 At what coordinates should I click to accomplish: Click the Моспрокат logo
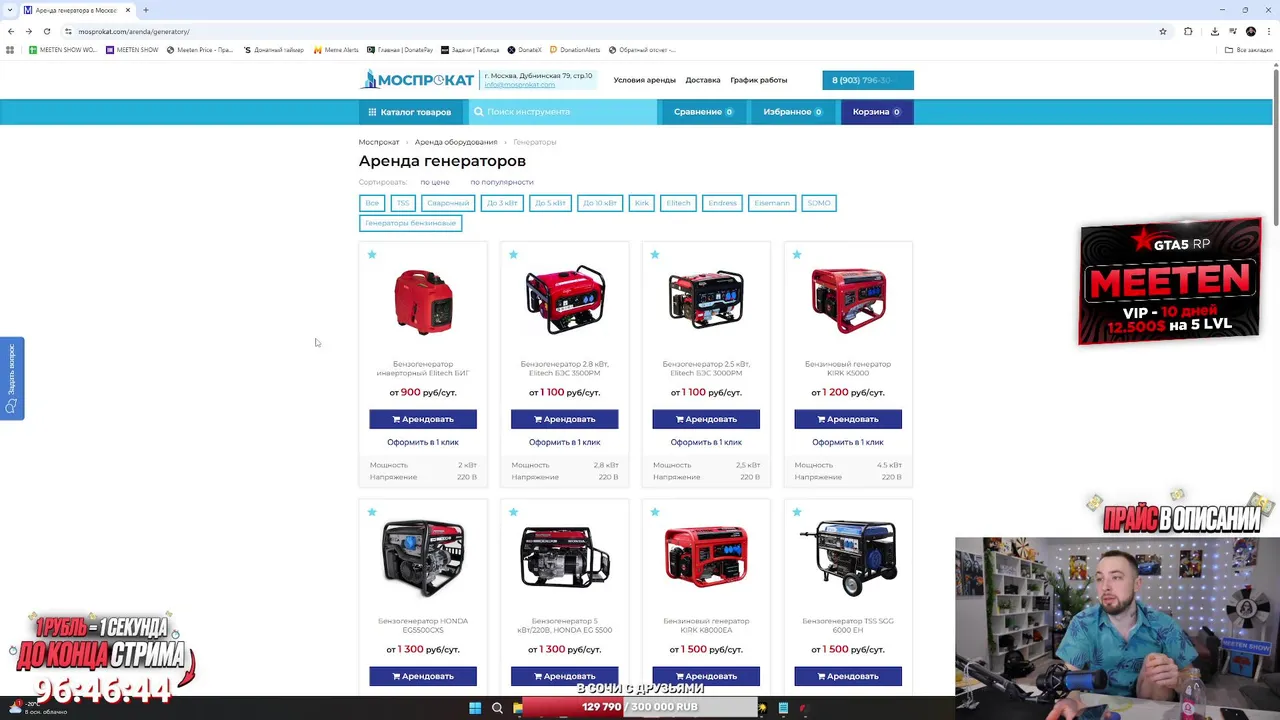pos(417,80)
